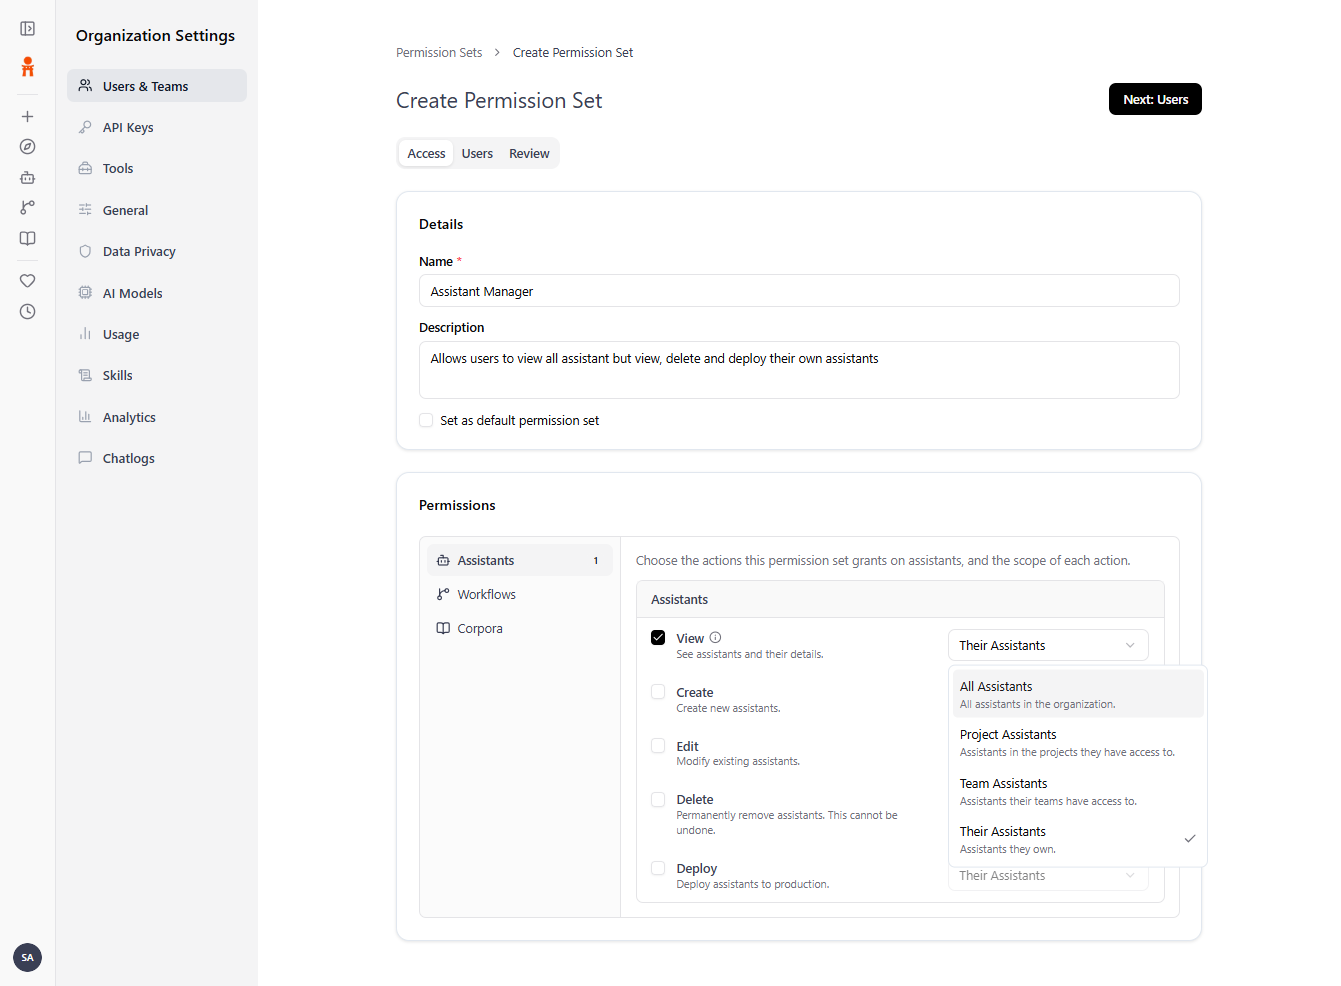Open General settings page
This screenshot has height=986, width=1341.
pos(157,210)
